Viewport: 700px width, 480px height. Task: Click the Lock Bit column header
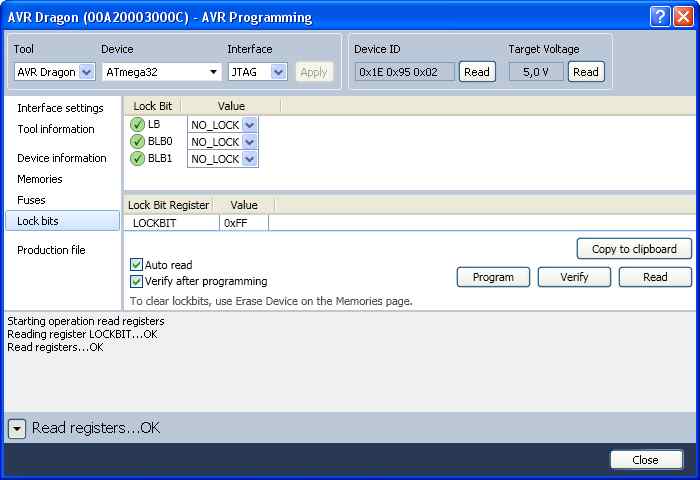pos(153,106)
